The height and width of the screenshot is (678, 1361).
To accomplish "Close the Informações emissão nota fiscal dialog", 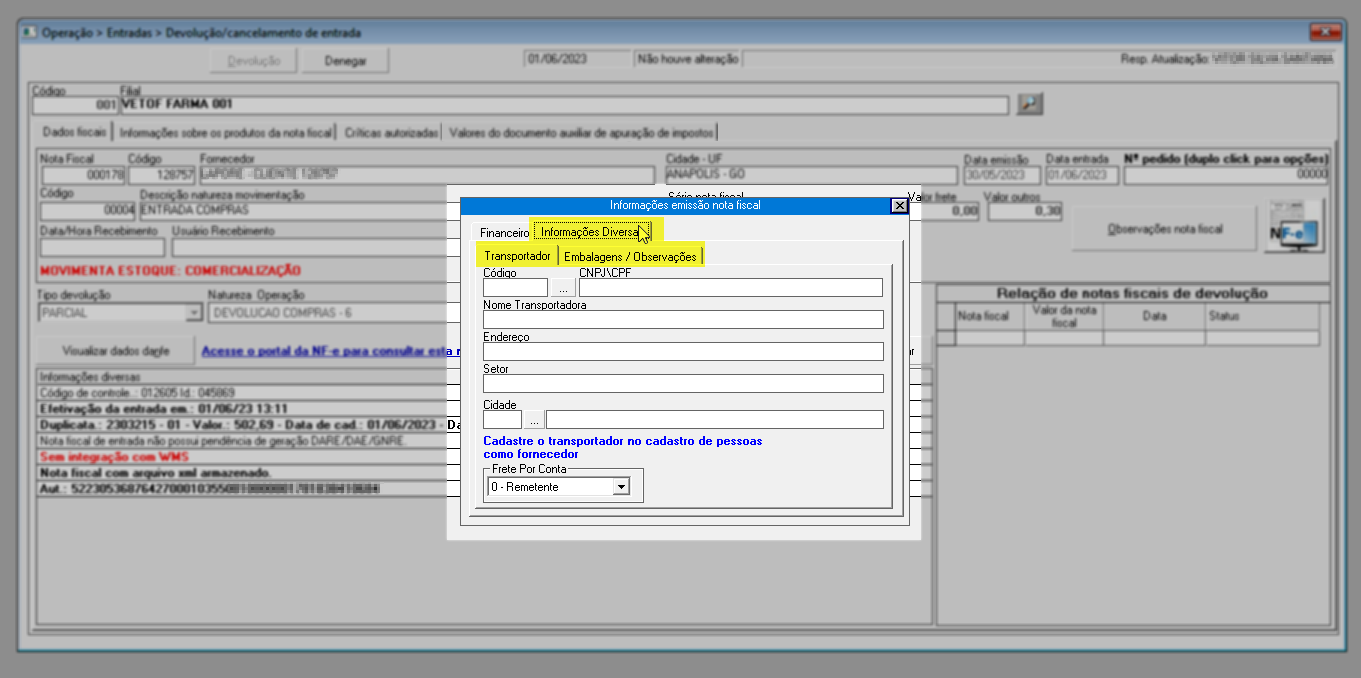I will point(899,205).
